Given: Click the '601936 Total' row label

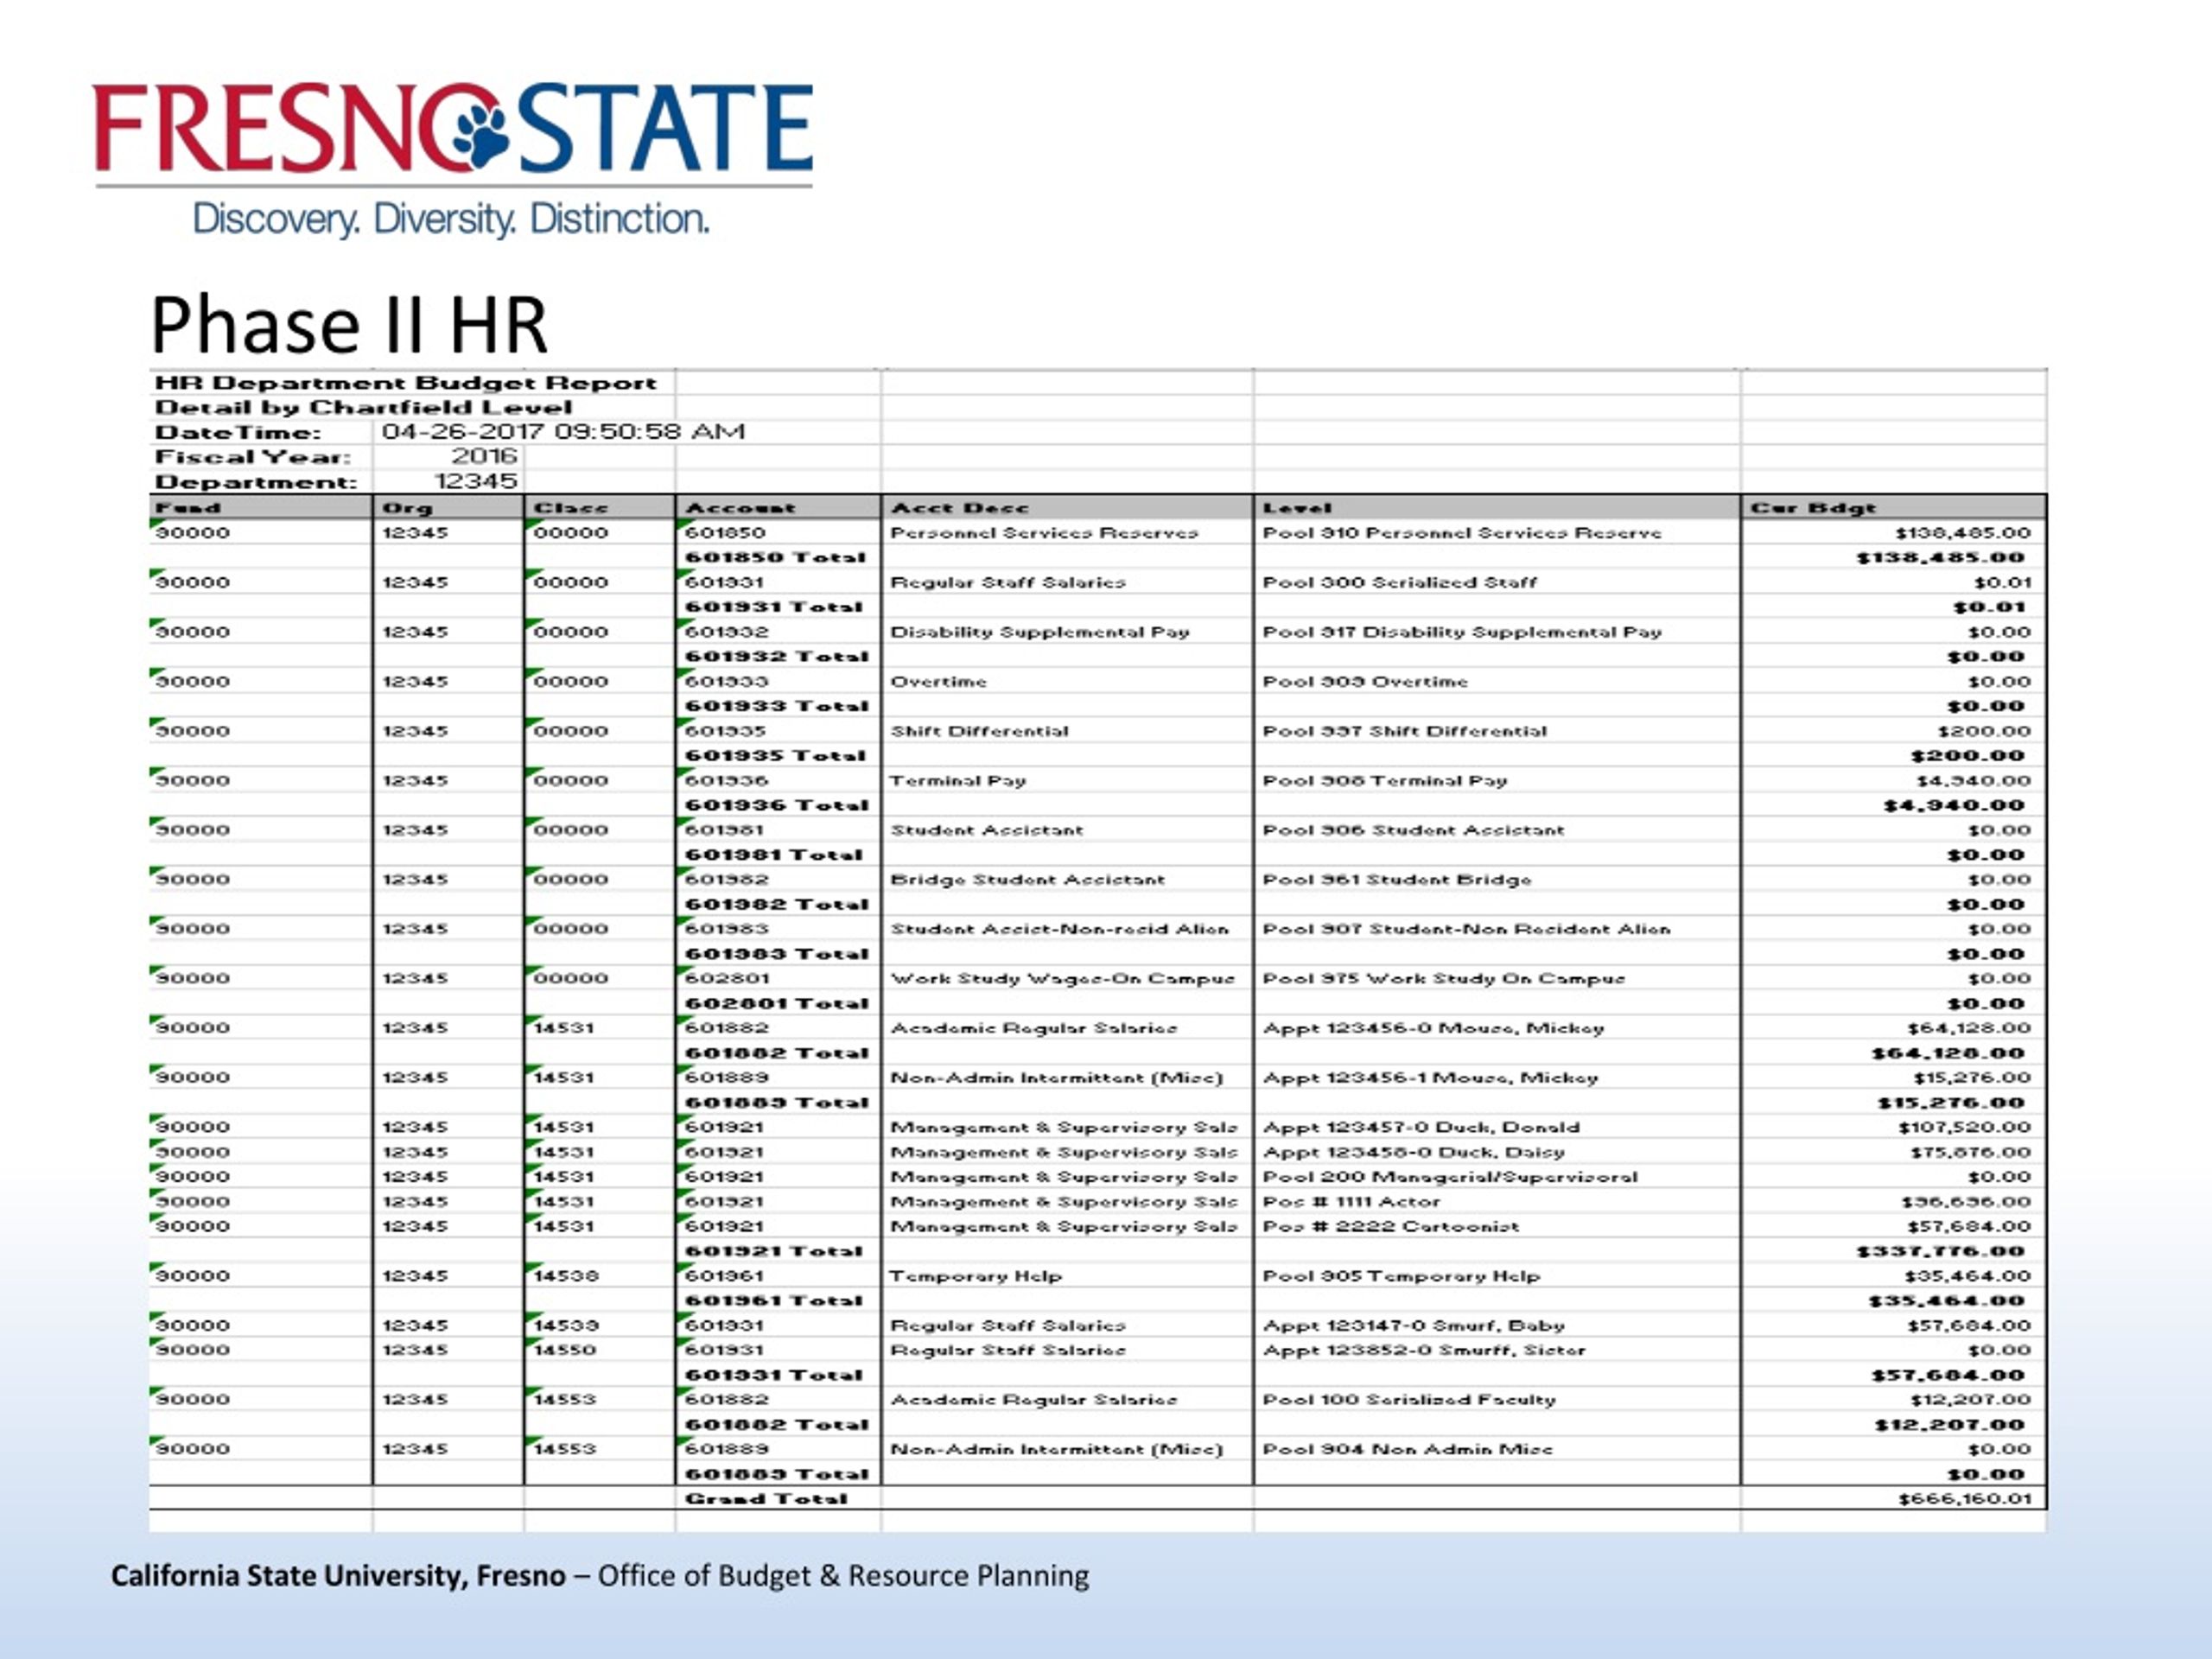Looking at the screenshot, I should 777,805.
